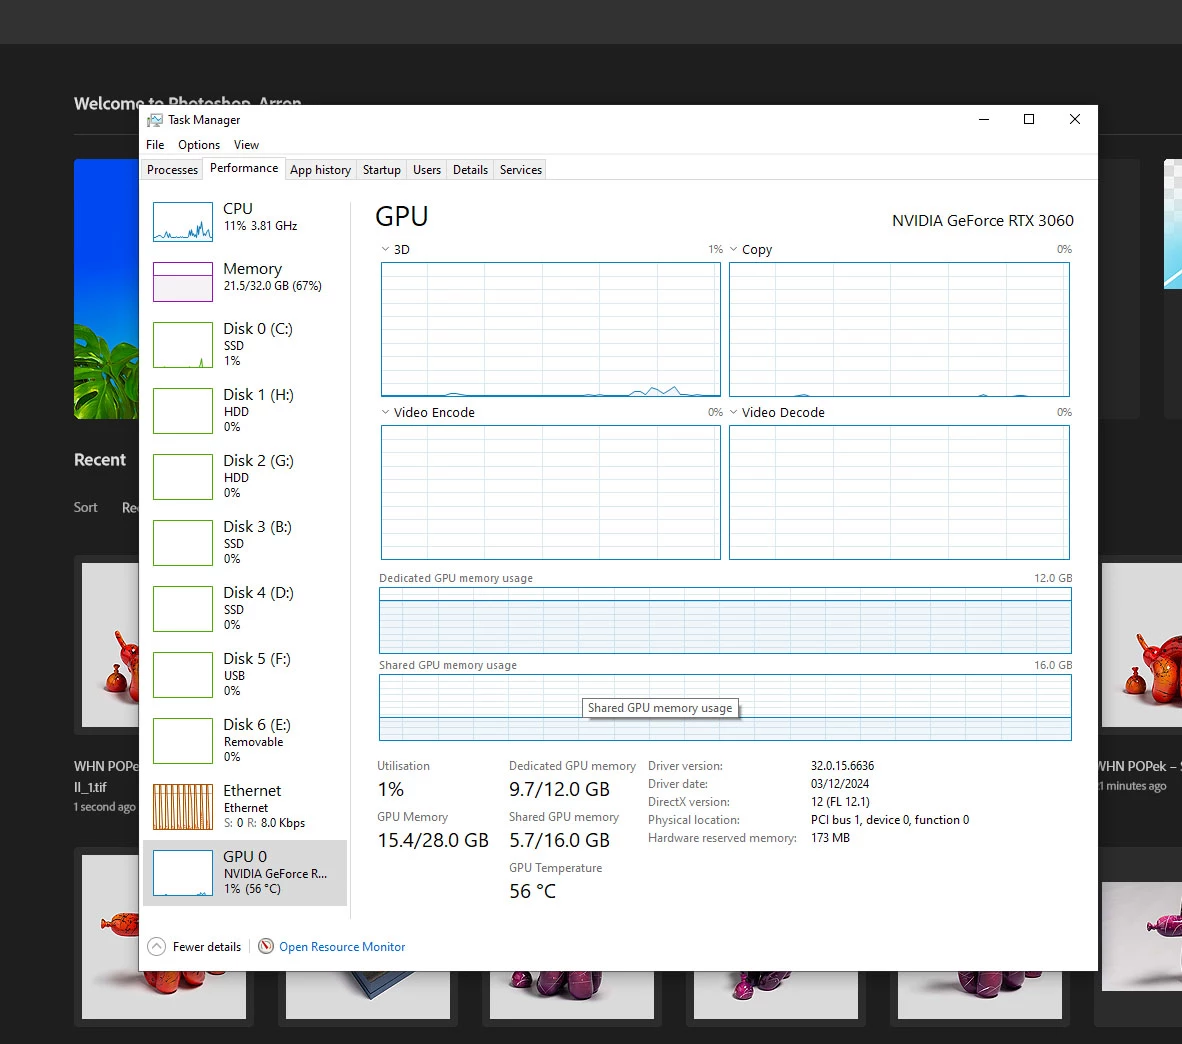Viewport: 1182px width, 1044px height.
Task: Open WHN POPek thumbnail on Photoshop's right side
Action: point(1141,644)
